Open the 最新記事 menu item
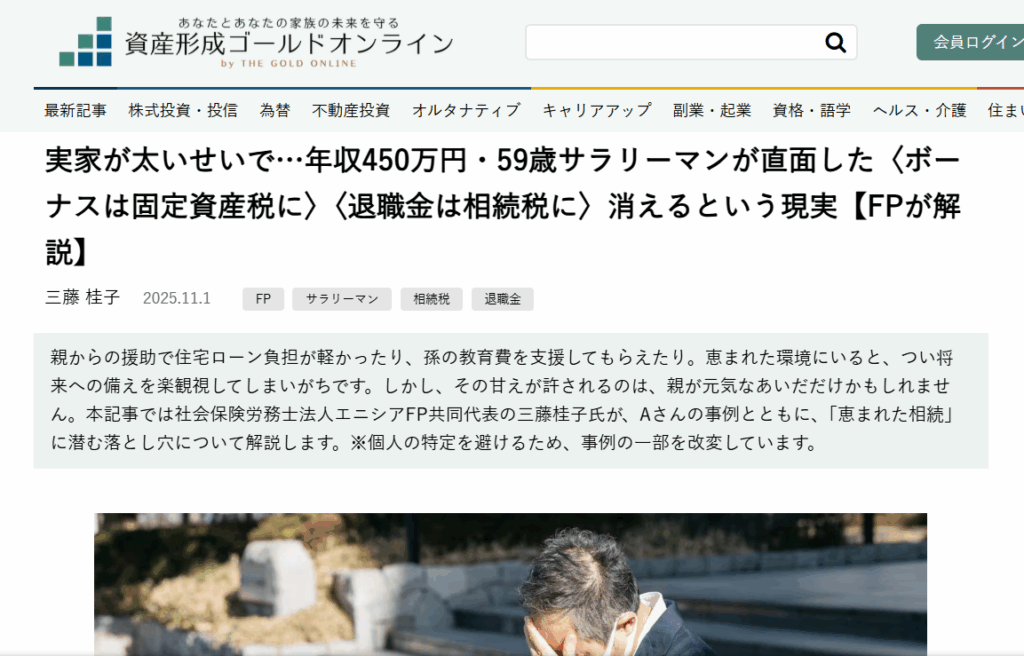 [x=75, y=111]
